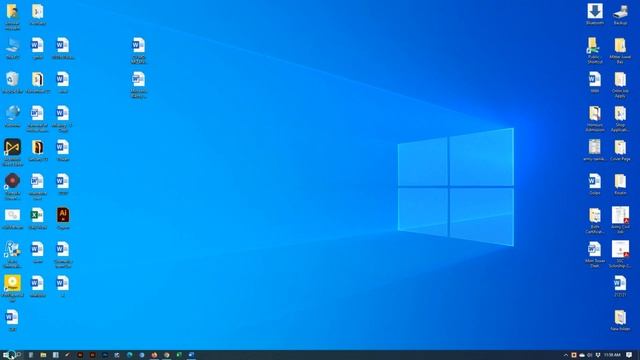
Task: Launch Microsoft Edge from the taskbar
Action: (129, 355)
